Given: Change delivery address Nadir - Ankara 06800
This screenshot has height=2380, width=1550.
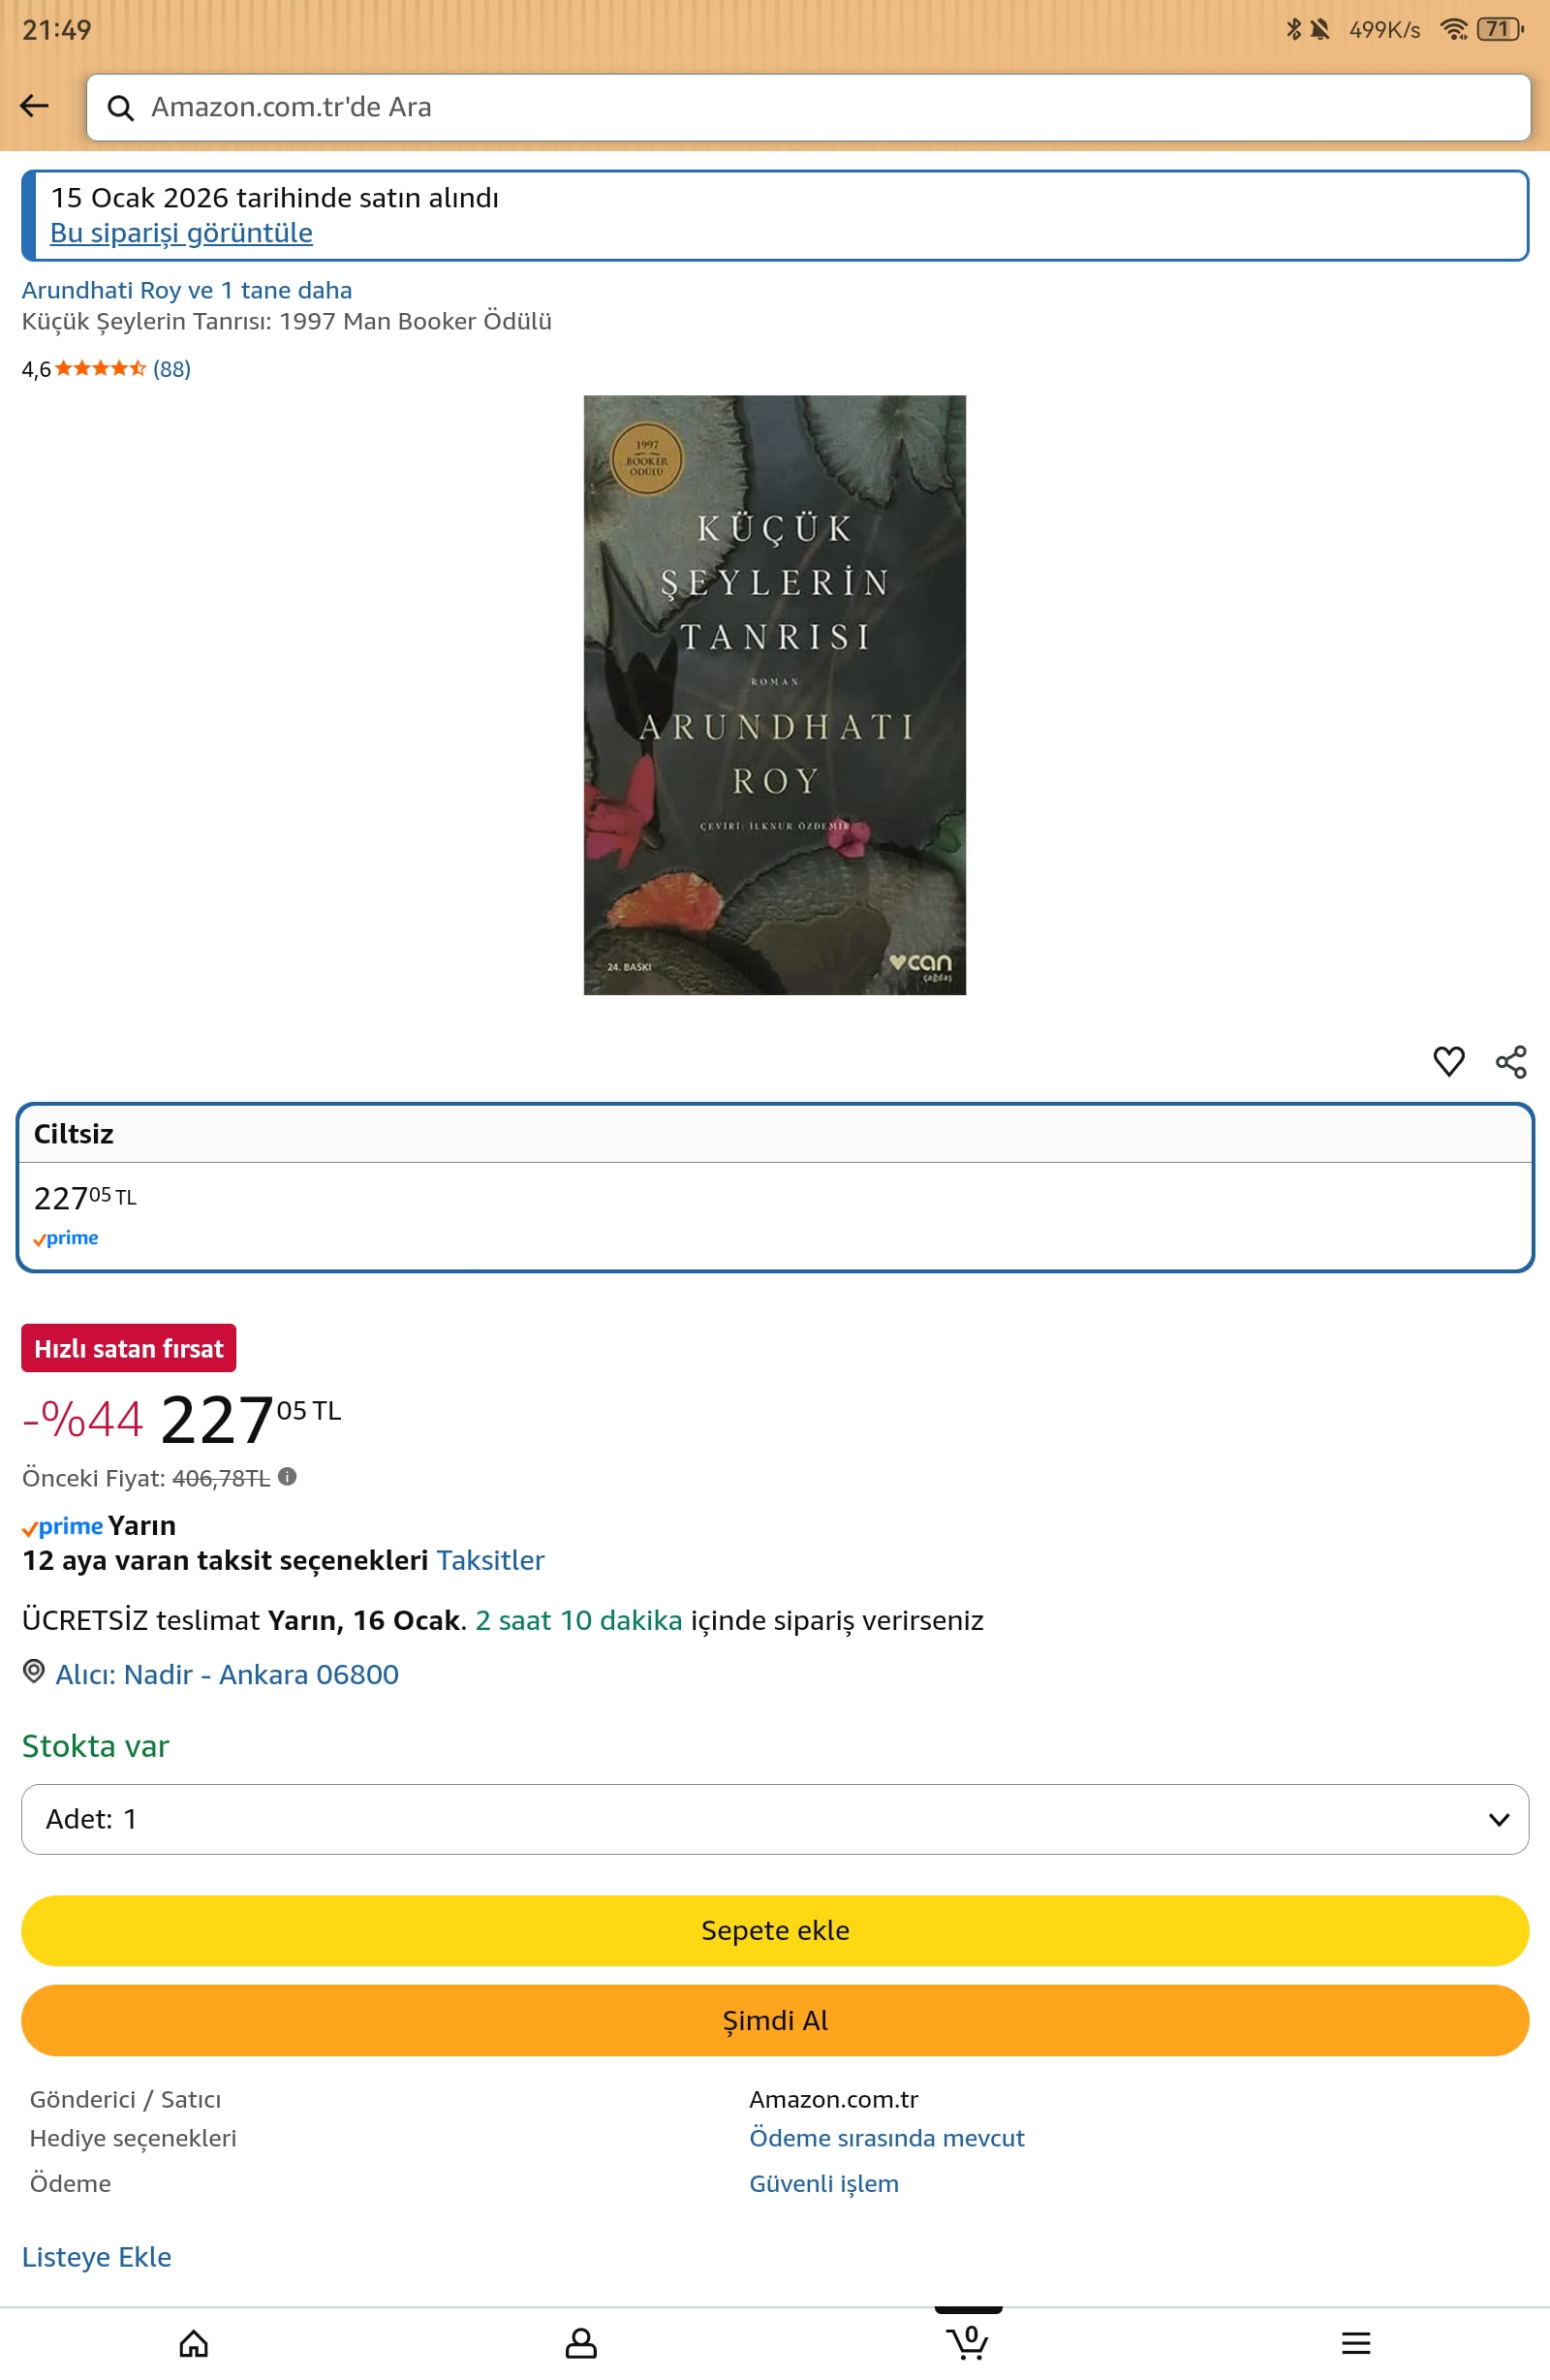Looking at the screenshot, I should pos(226,1674).
